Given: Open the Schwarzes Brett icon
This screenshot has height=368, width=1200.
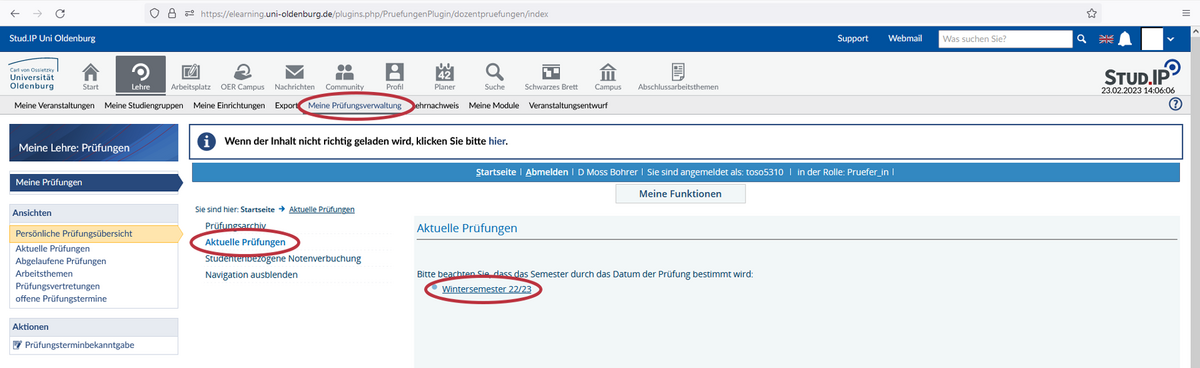Looking at the screenshot, I should 551,76.
